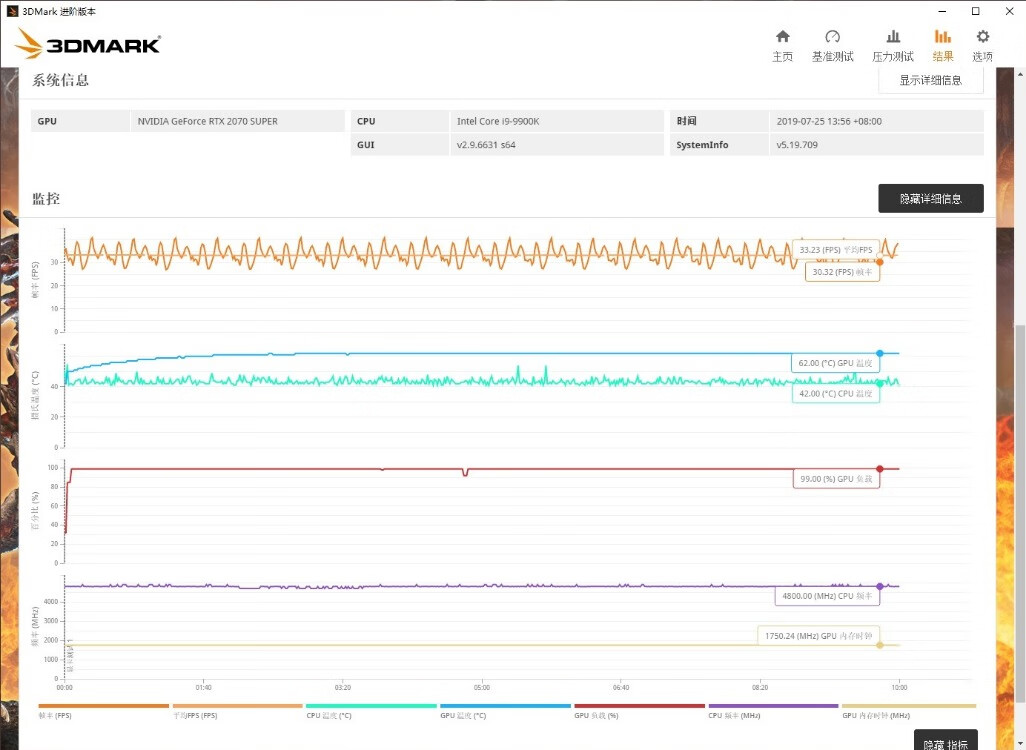Open the 选项 settings gear icon
This screenshot has height=750, width=1026.
pyautogui.click(x=983, y=36)
